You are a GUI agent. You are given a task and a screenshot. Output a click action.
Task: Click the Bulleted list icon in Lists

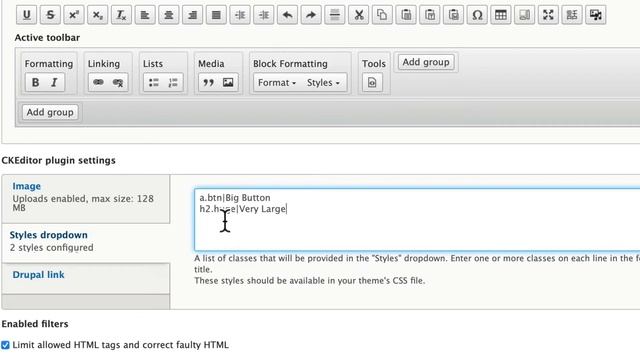(x=153, y=82)
